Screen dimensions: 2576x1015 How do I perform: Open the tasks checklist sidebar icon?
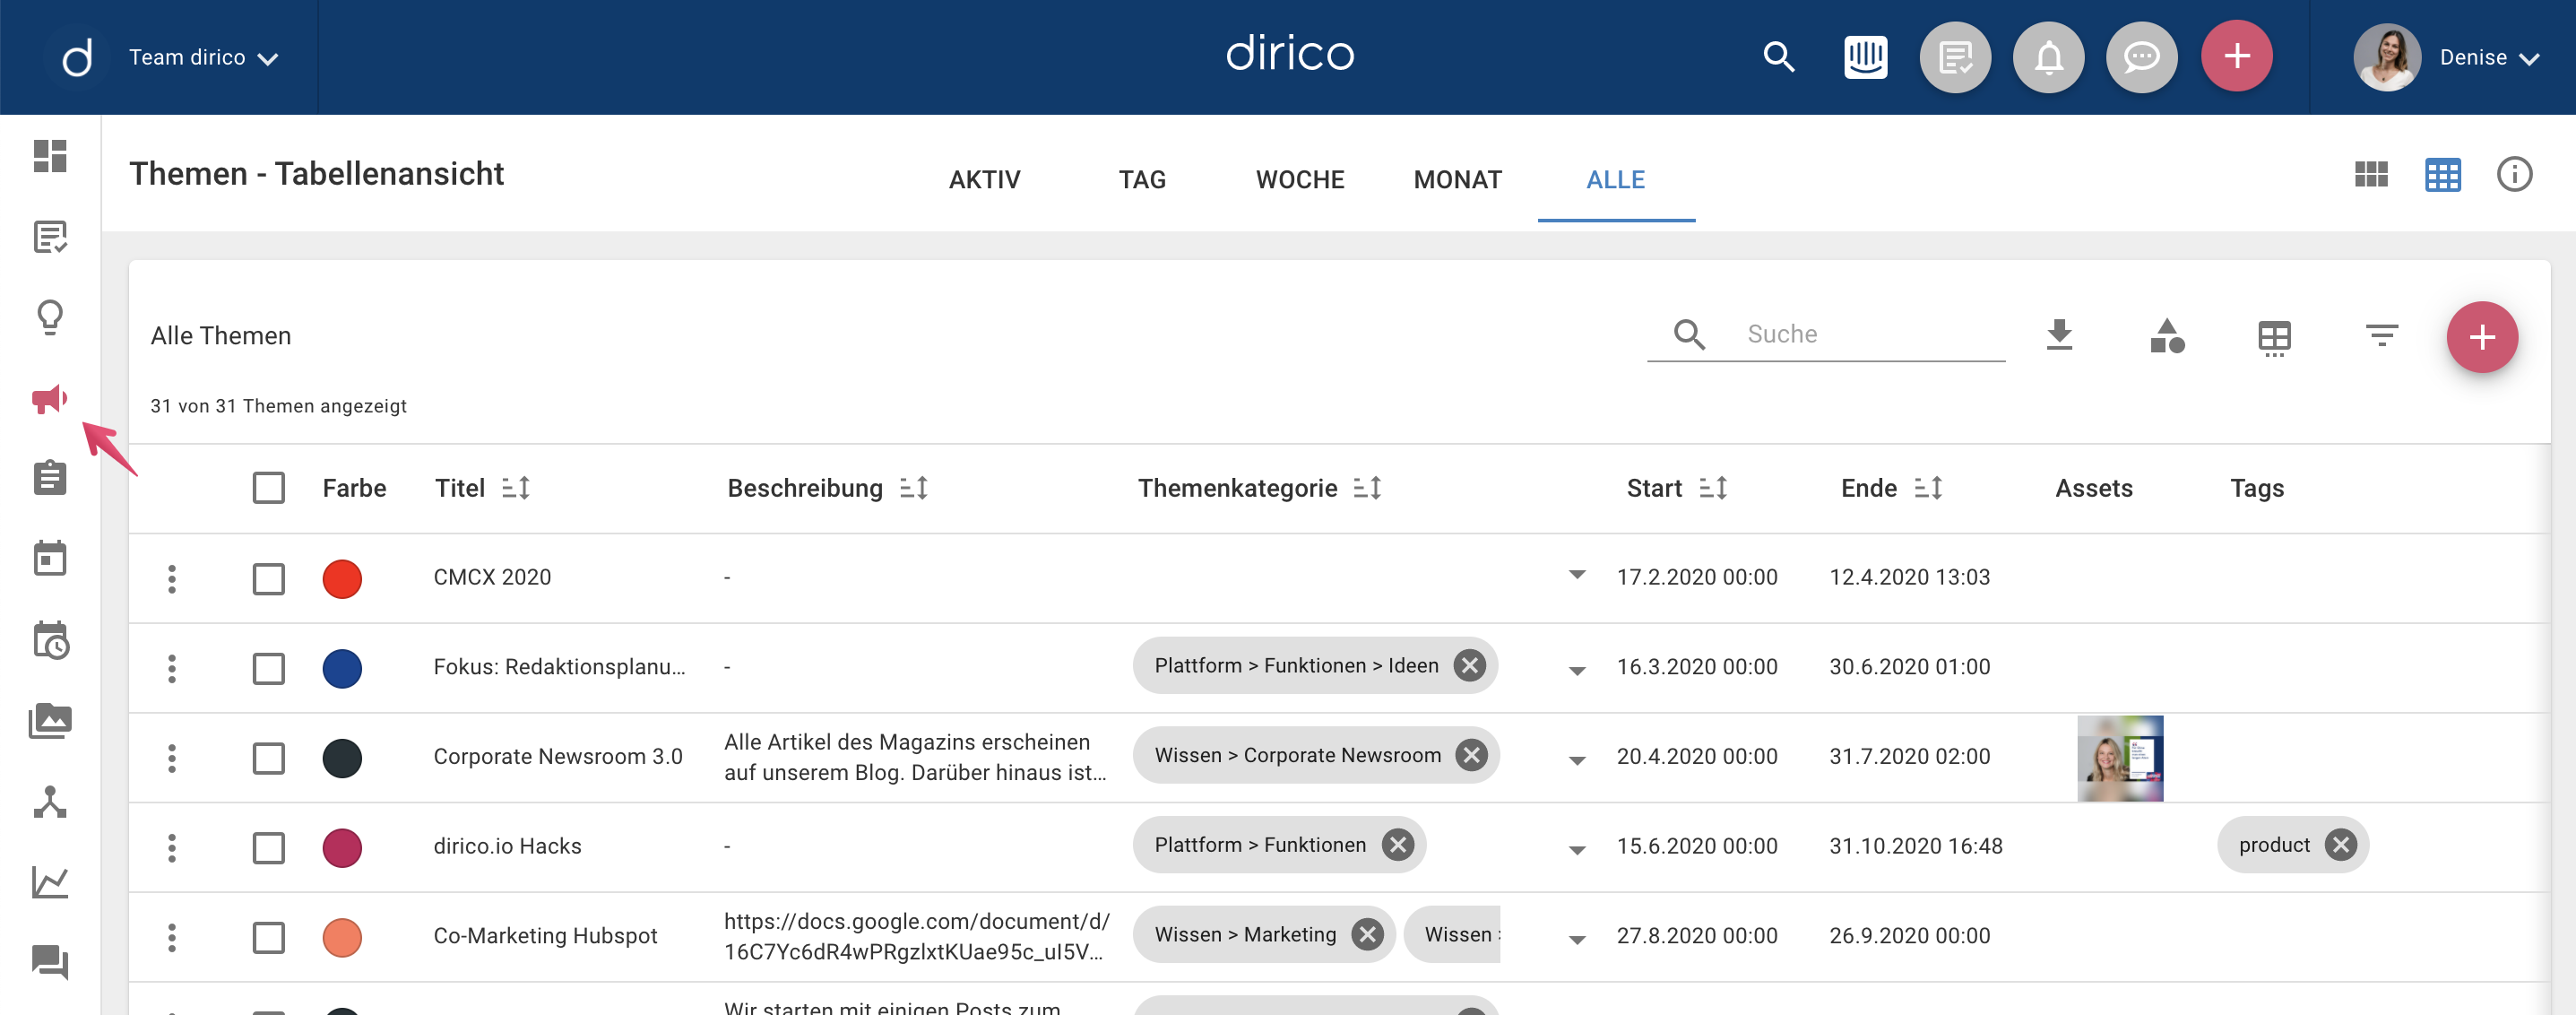coord(50,237)
